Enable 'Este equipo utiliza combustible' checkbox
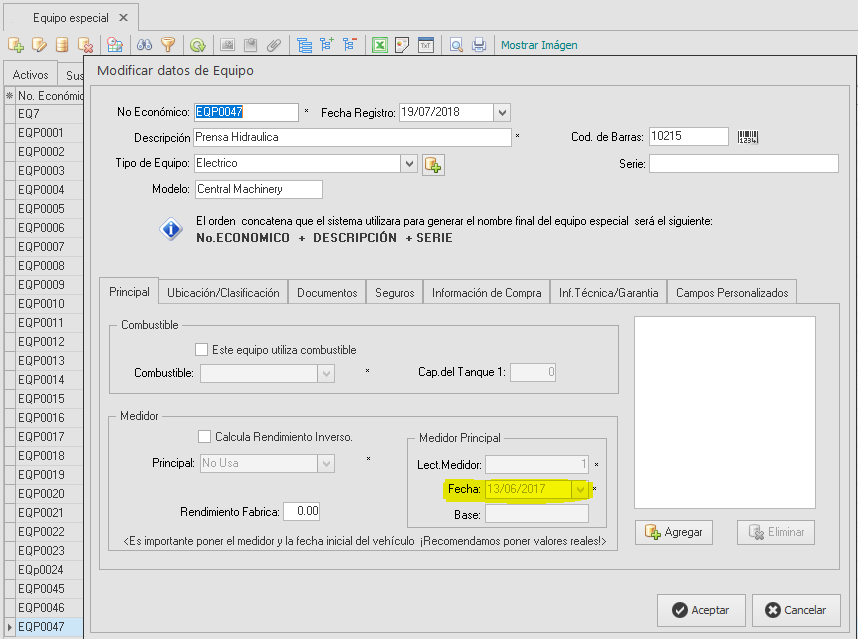Viewport: 858px width, 639px height. (x=201, y=350)
